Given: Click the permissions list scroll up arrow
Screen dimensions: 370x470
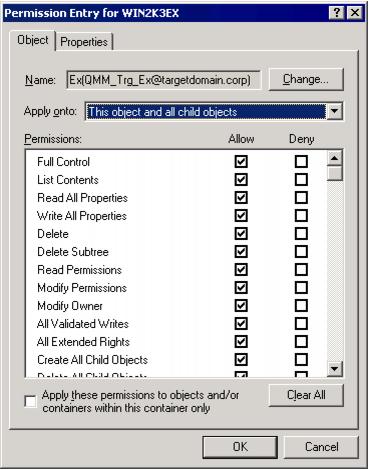Looking at the screenshot, I should [335, 158].
